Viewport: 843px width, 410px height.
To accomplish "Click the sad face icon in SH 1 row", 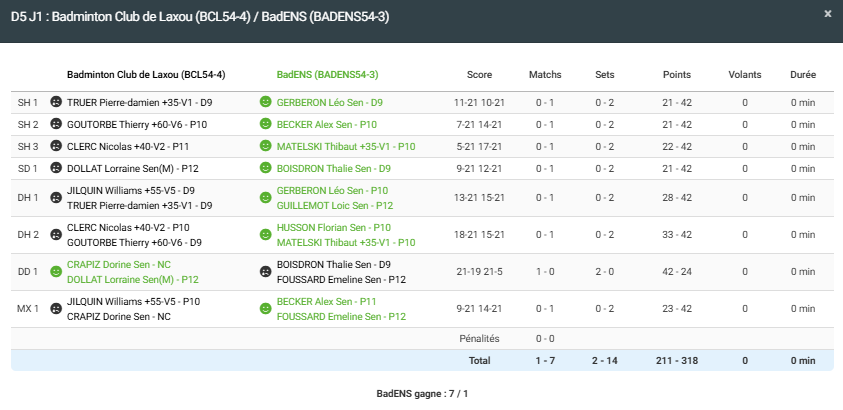I will (x=56, y=102).
